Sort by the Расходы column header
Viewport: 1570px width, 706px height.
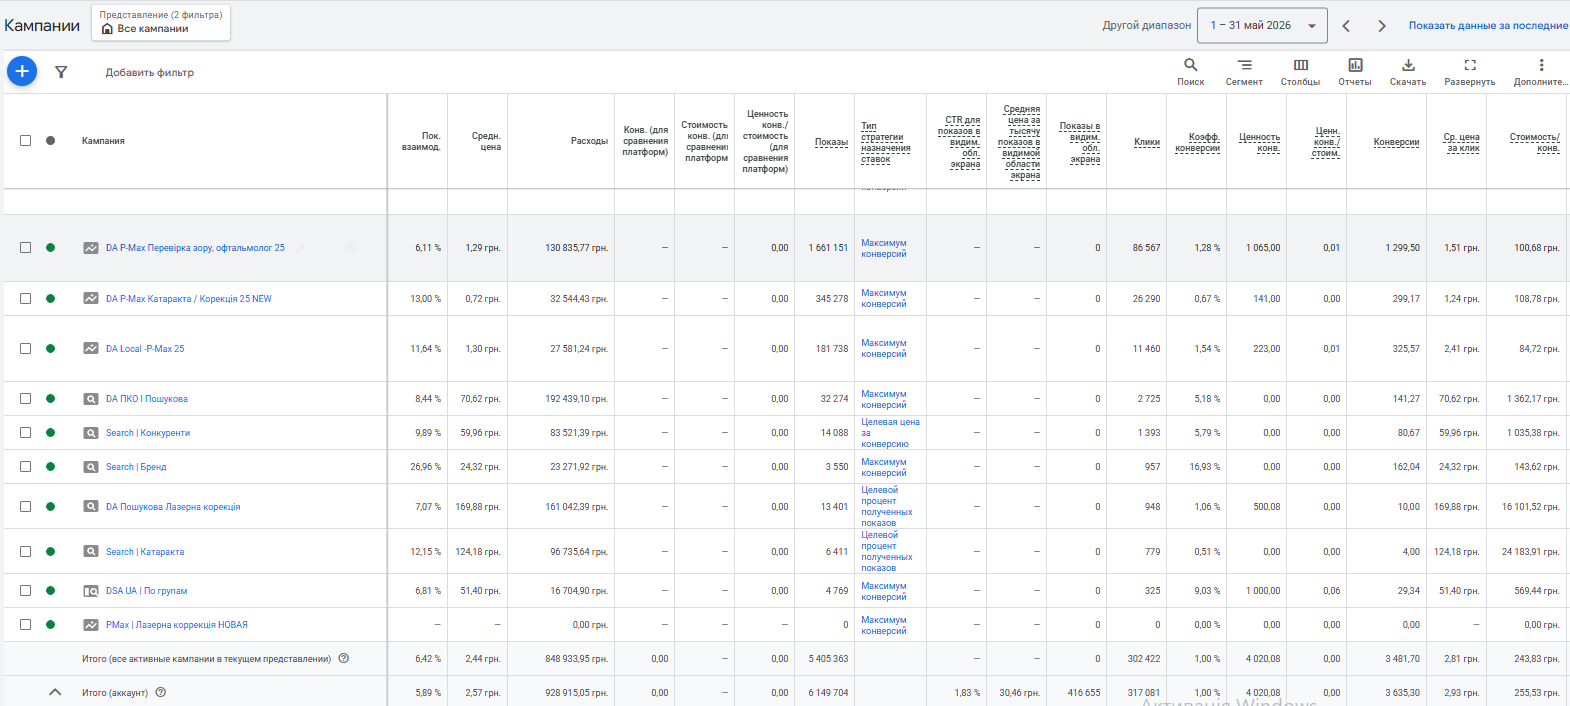click(589, 141)
